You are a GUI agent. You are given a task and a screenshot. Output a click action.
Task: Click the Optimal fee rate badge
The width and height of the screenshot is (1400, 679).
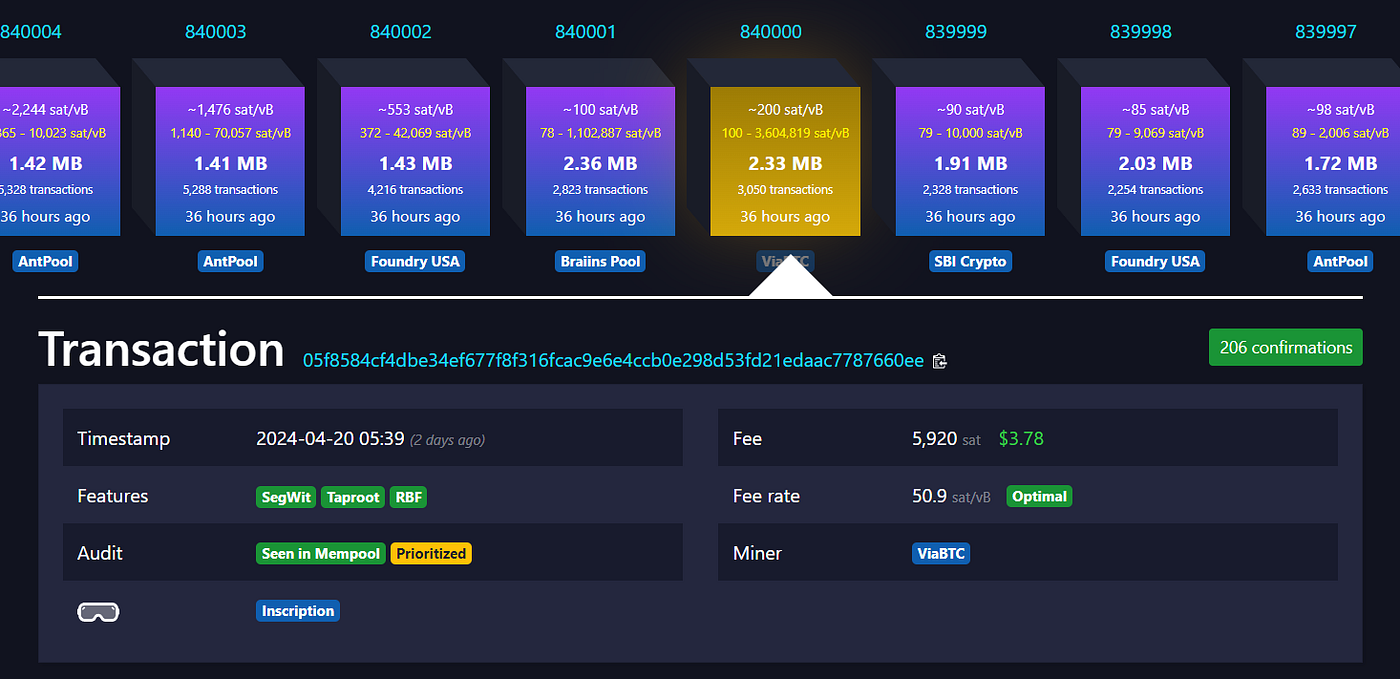pyautogui.click(x=1039, y=496)
